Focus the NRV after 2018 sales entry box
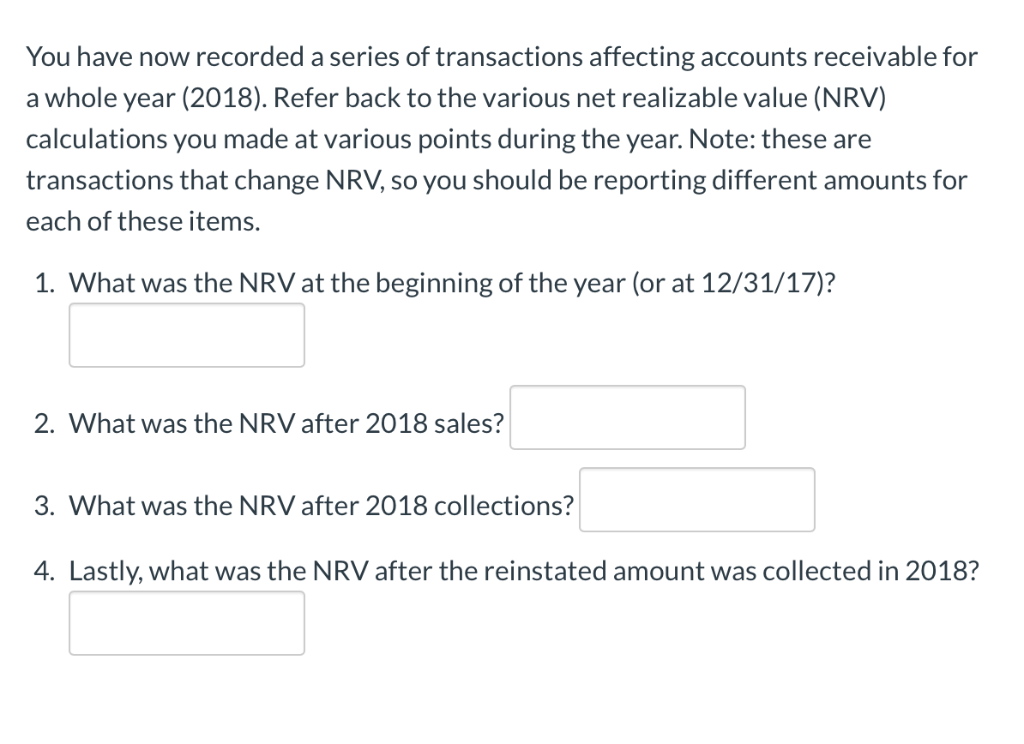Viewport: 1024px width, 744px height. click(x=627, y=418)
